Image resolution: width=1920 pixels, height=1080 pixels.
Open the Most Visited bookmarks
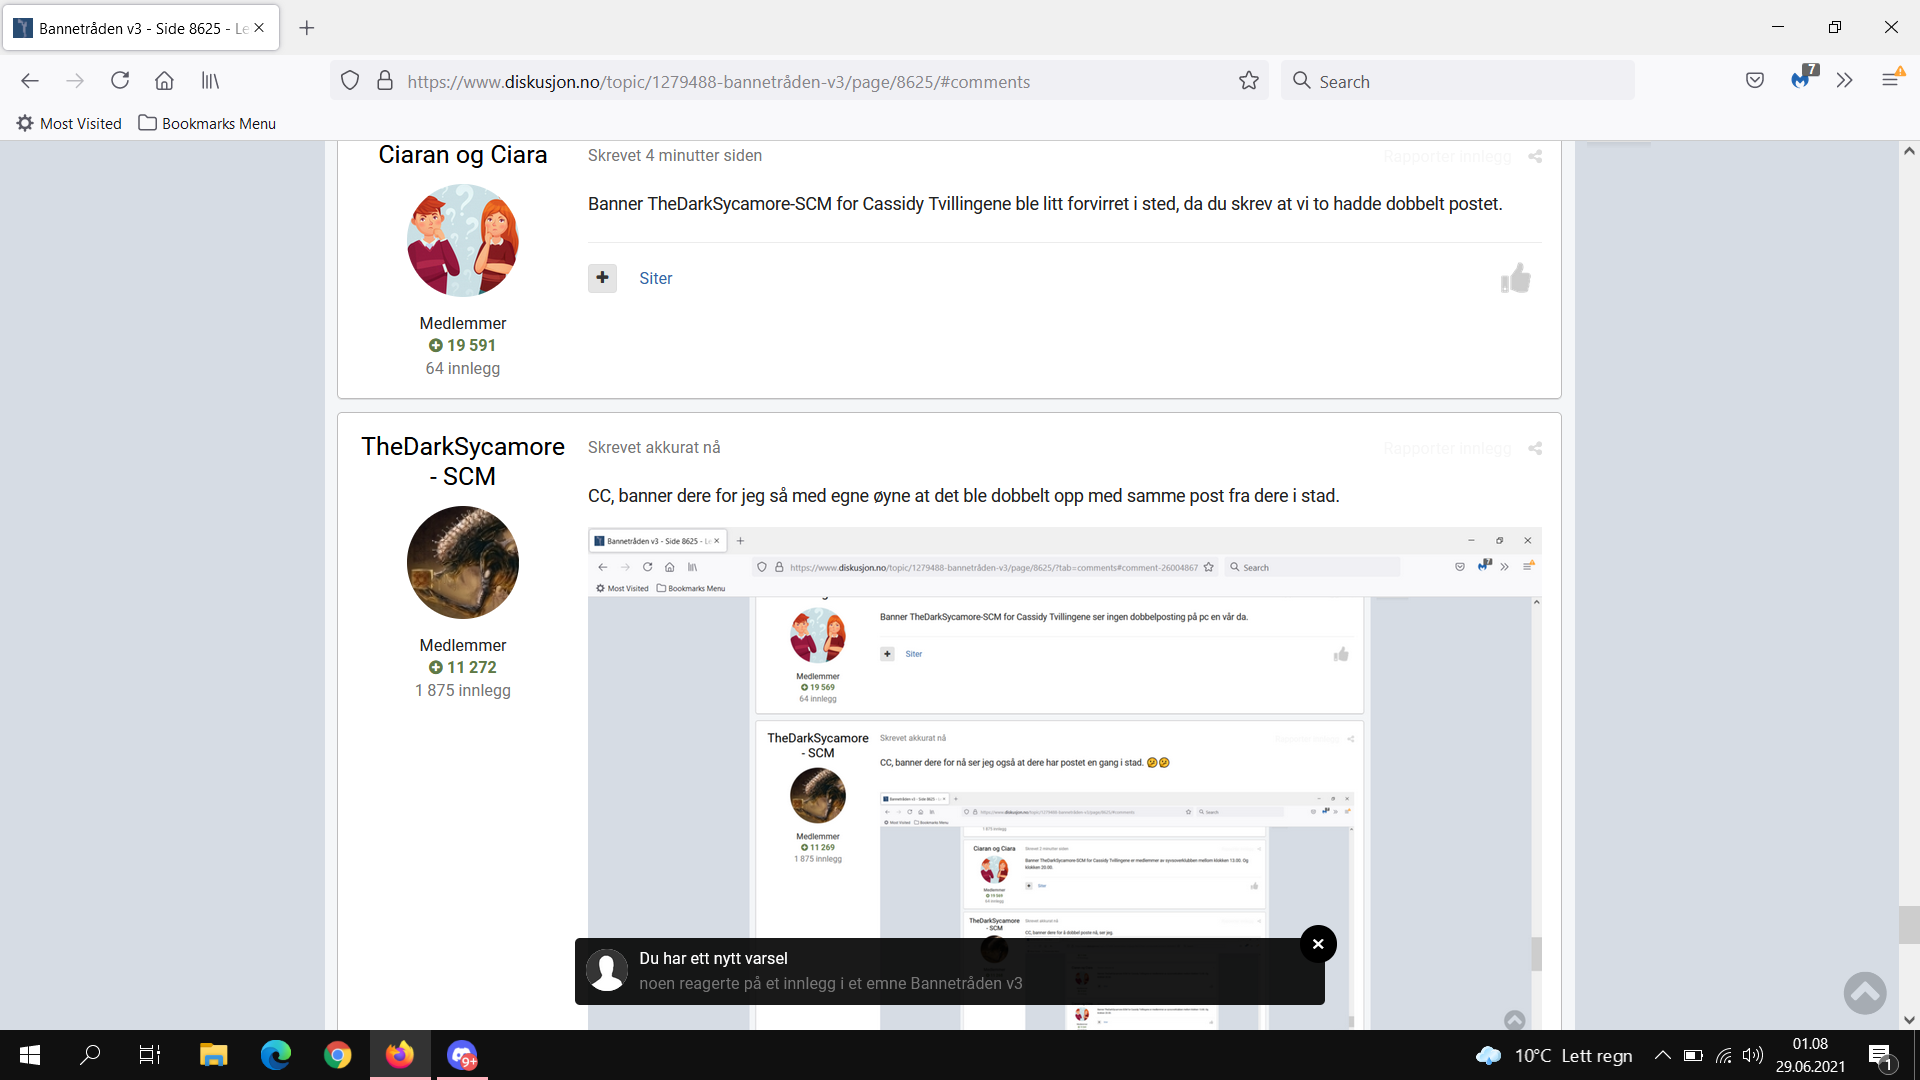tap(69, 123)
